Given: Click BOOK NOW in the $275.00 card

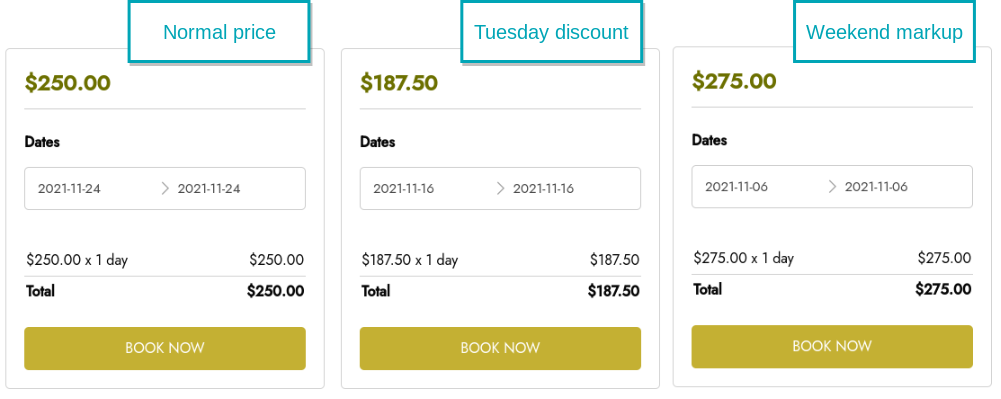Looking at the screenshot, I should 832,347.
